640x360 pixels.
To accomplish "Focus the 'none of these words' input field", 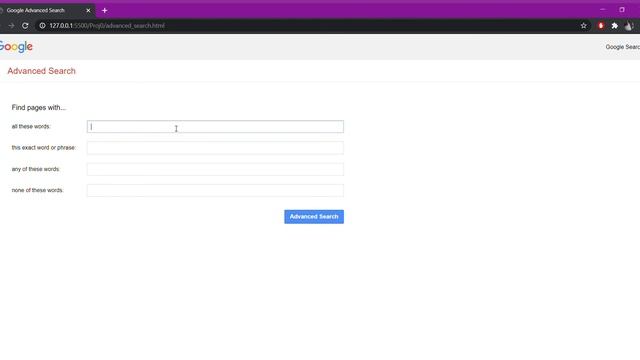I will pyautogui.click(x=215, y=190).
